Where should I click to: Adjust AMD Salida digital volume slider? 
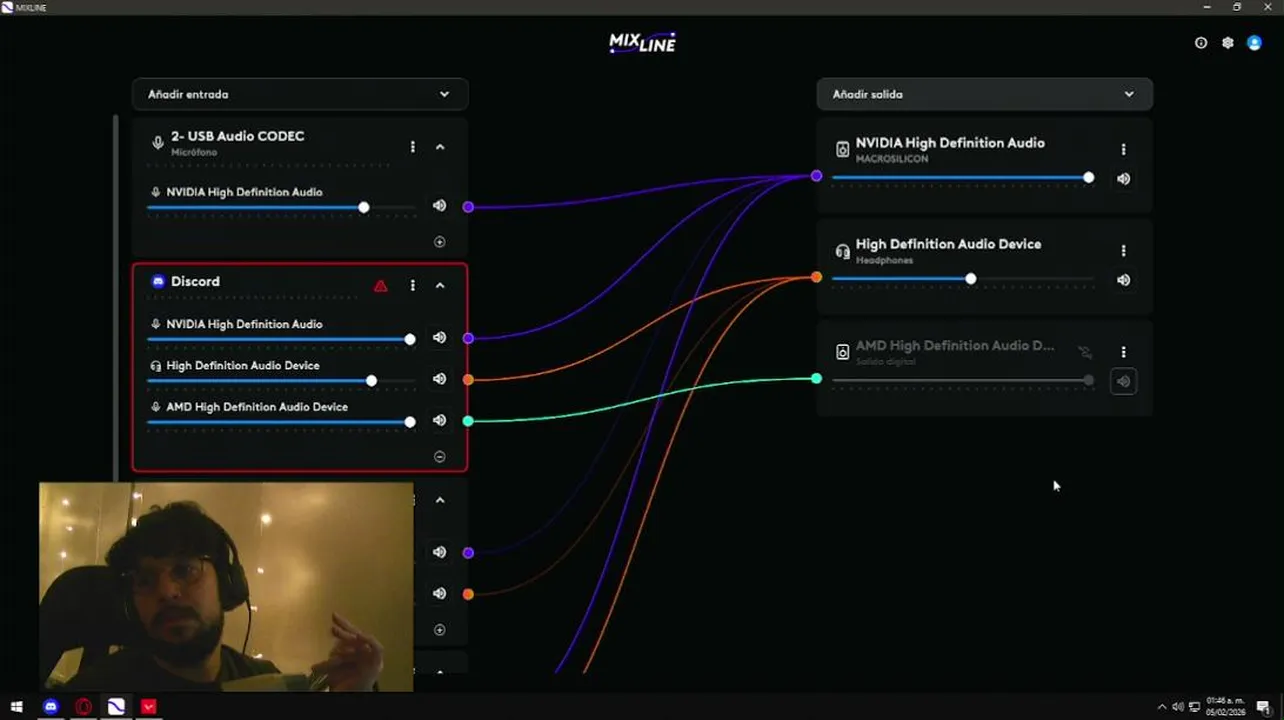pyautogui.click(x=963, y=380)
